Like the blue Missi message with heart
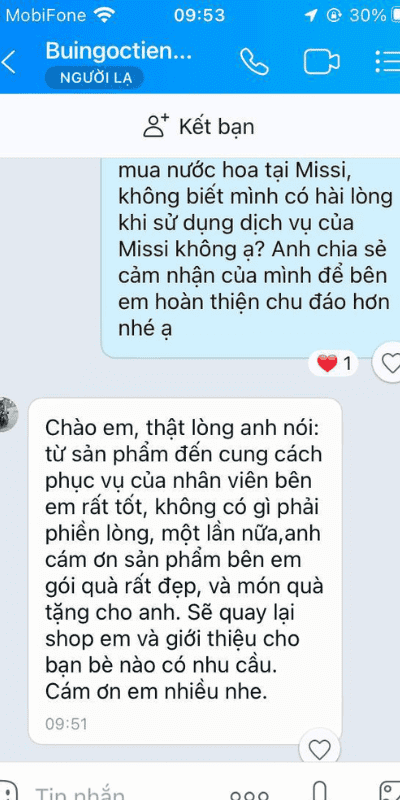 coord(390,363)
